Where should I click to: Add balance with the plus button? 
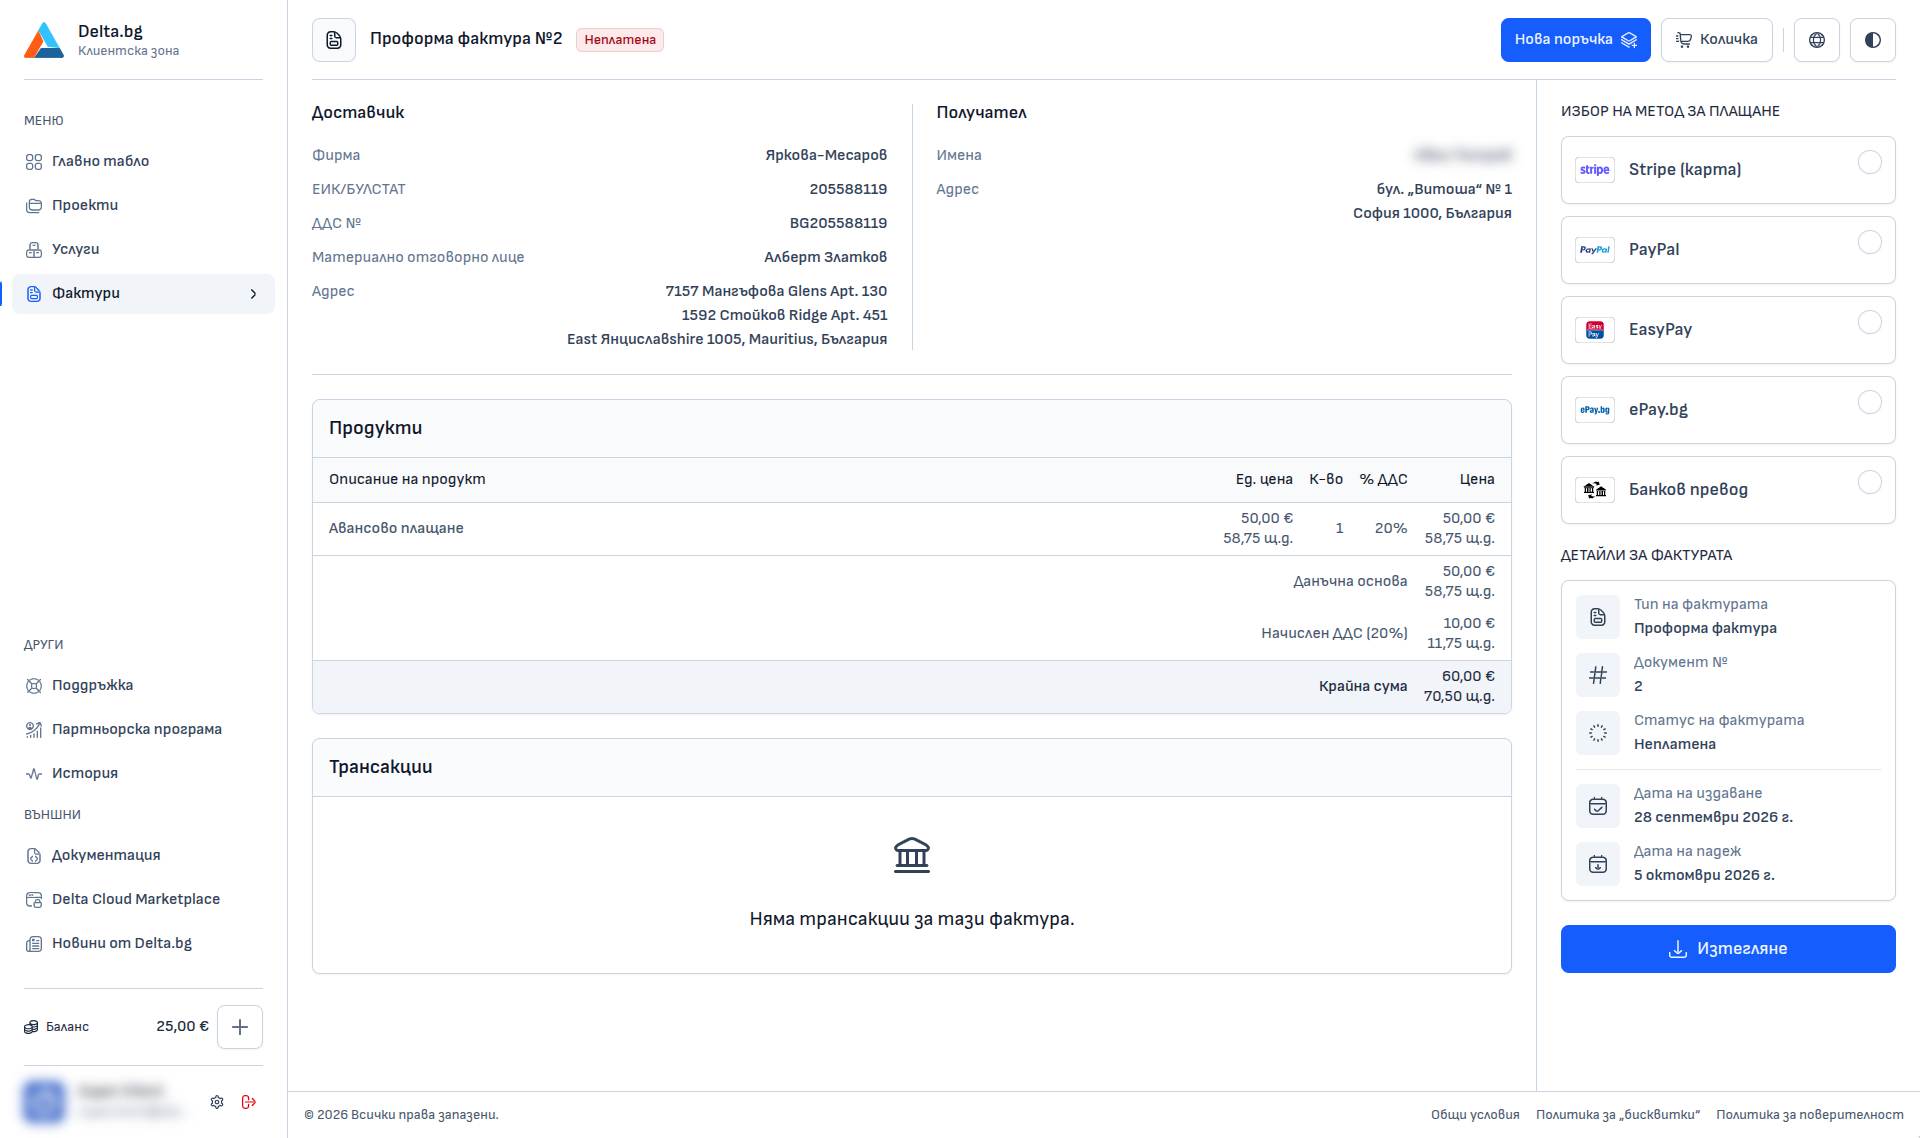240,1027
